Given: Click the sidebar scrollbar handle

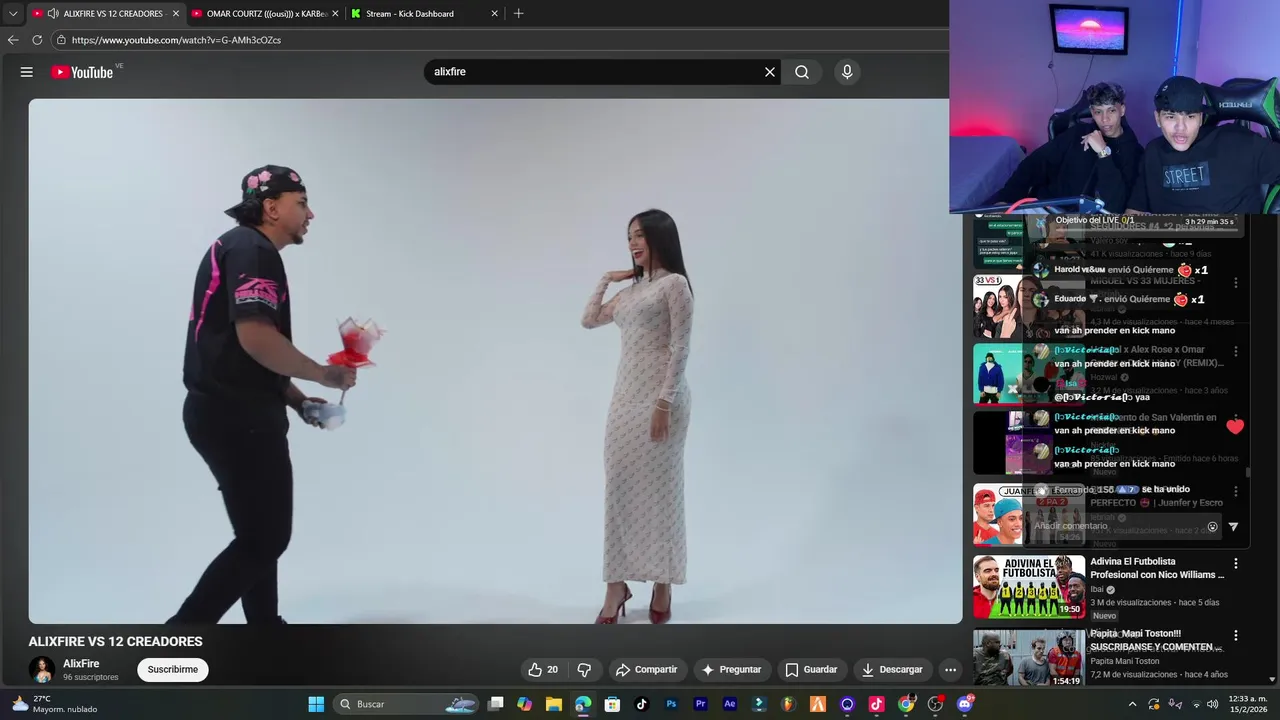Looking at the screenshot, I should 1247,472.
